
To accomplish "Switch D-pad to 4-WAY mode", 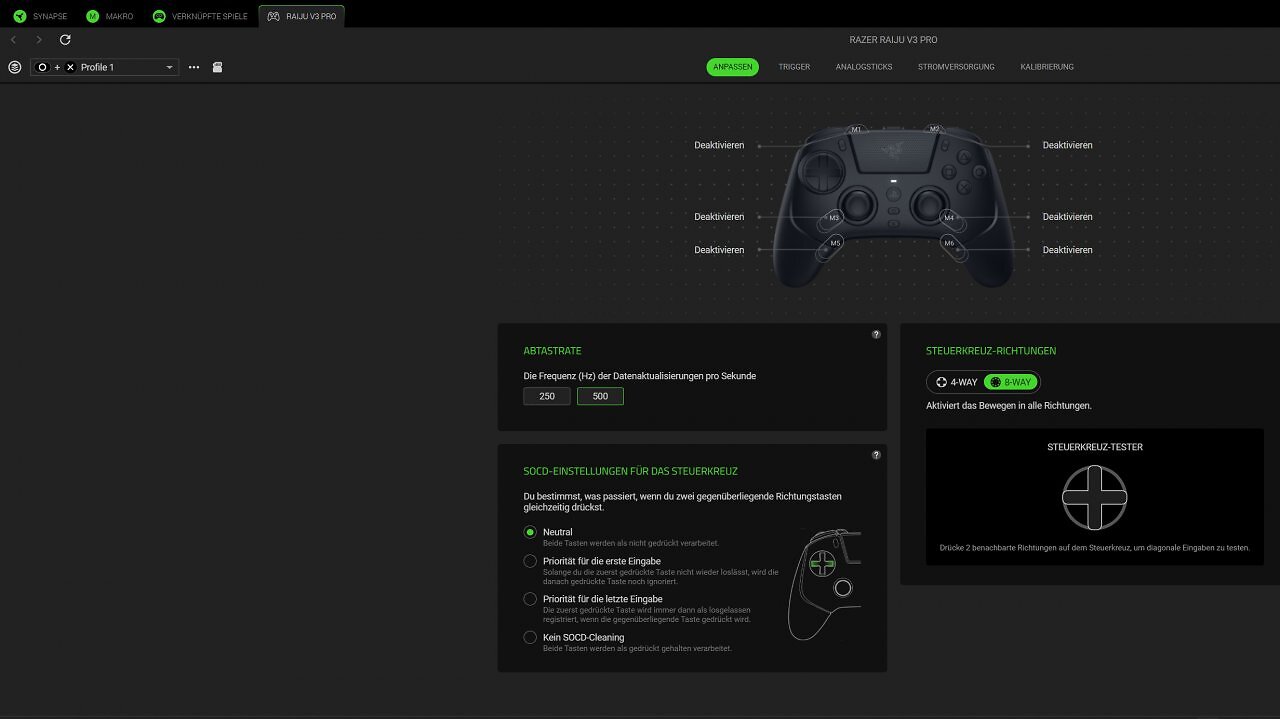I will click(956, 382).
